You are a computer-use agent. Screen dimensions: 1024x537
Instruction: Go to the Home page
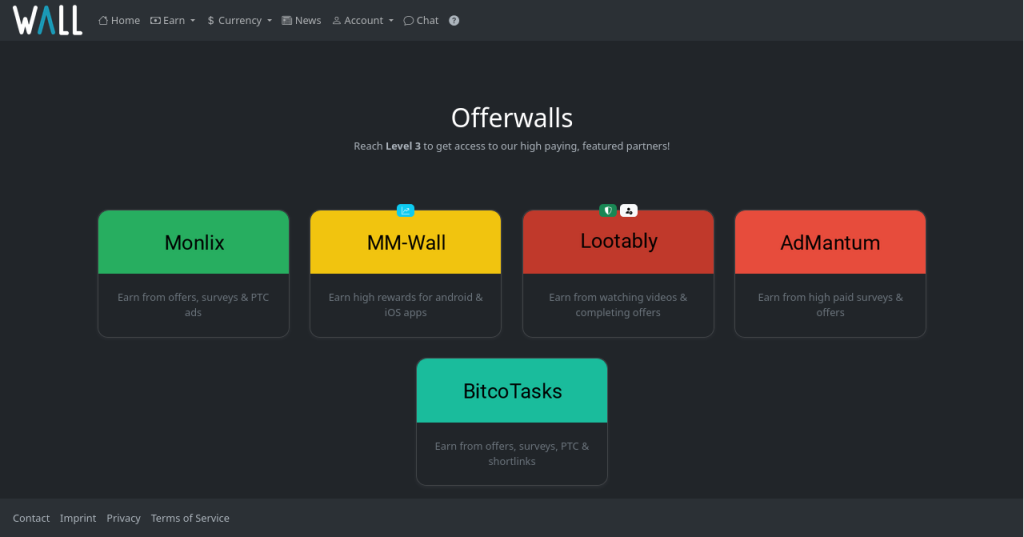point(119,20)
